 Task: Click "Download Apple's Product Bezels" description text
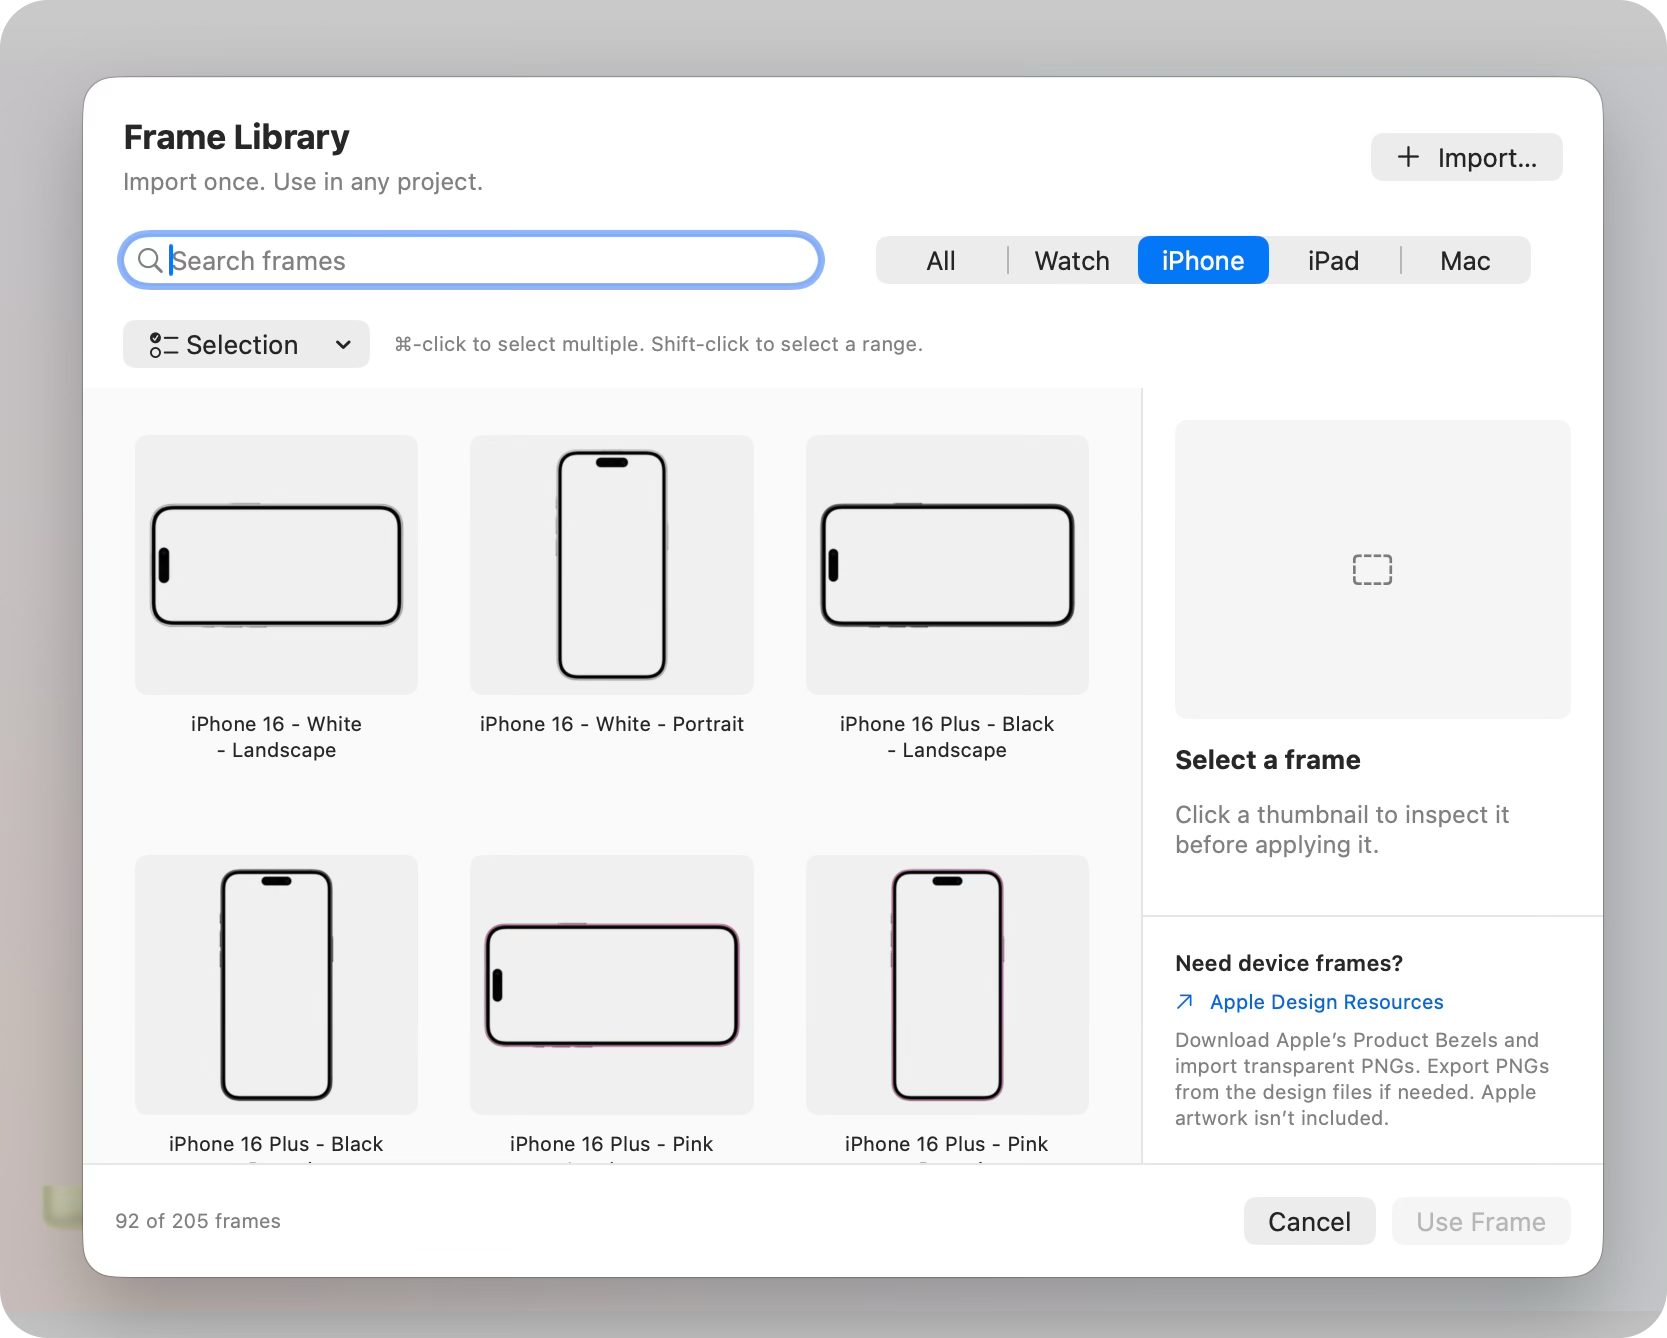click(1362, 1079)
